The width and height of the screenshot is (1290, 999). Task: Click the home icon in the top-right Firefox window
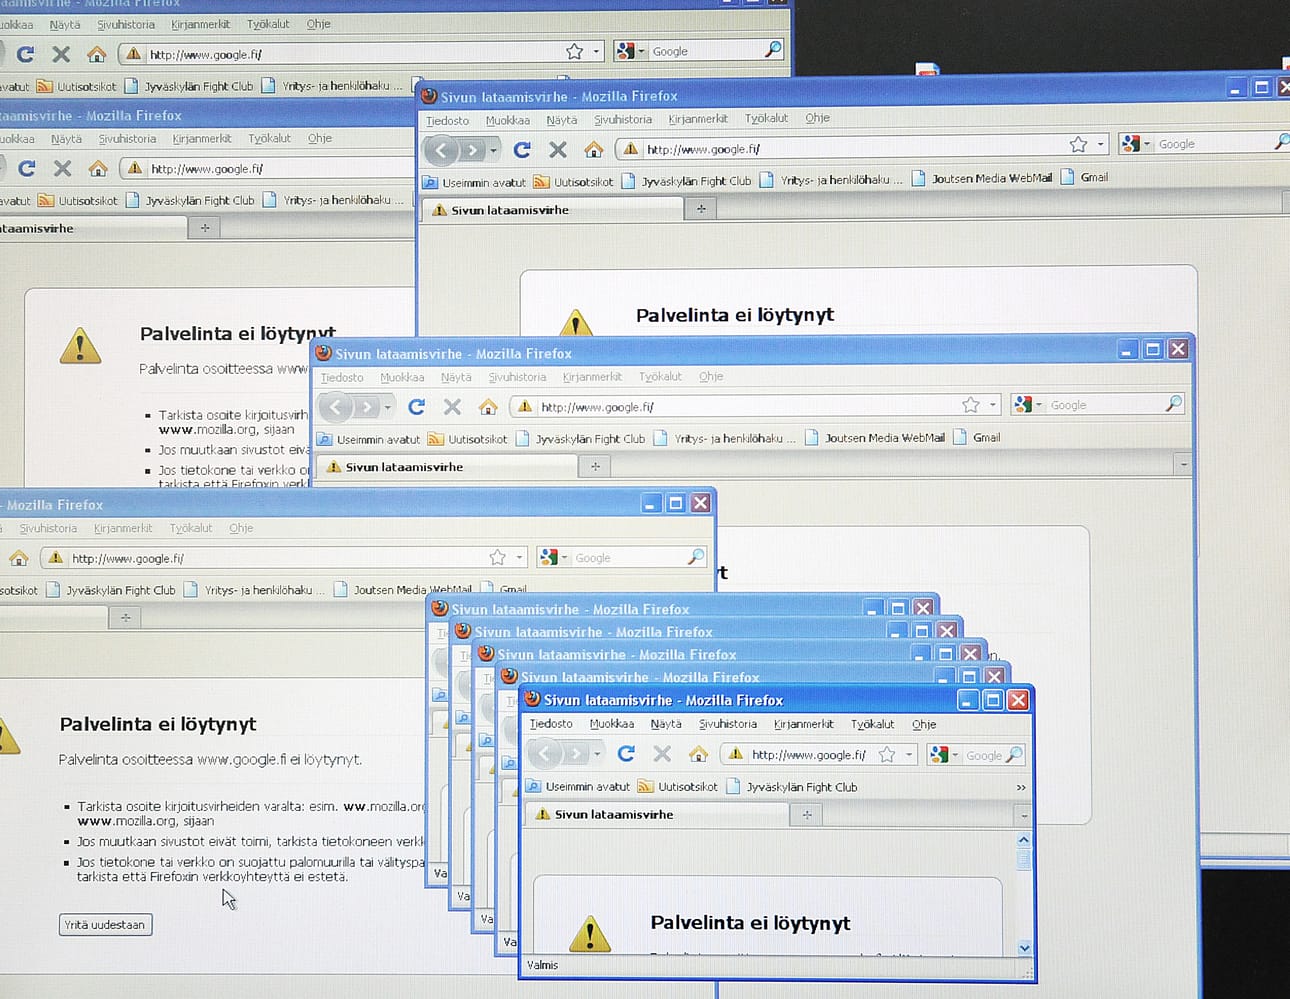pyautogui.click(x=594, y=150)
